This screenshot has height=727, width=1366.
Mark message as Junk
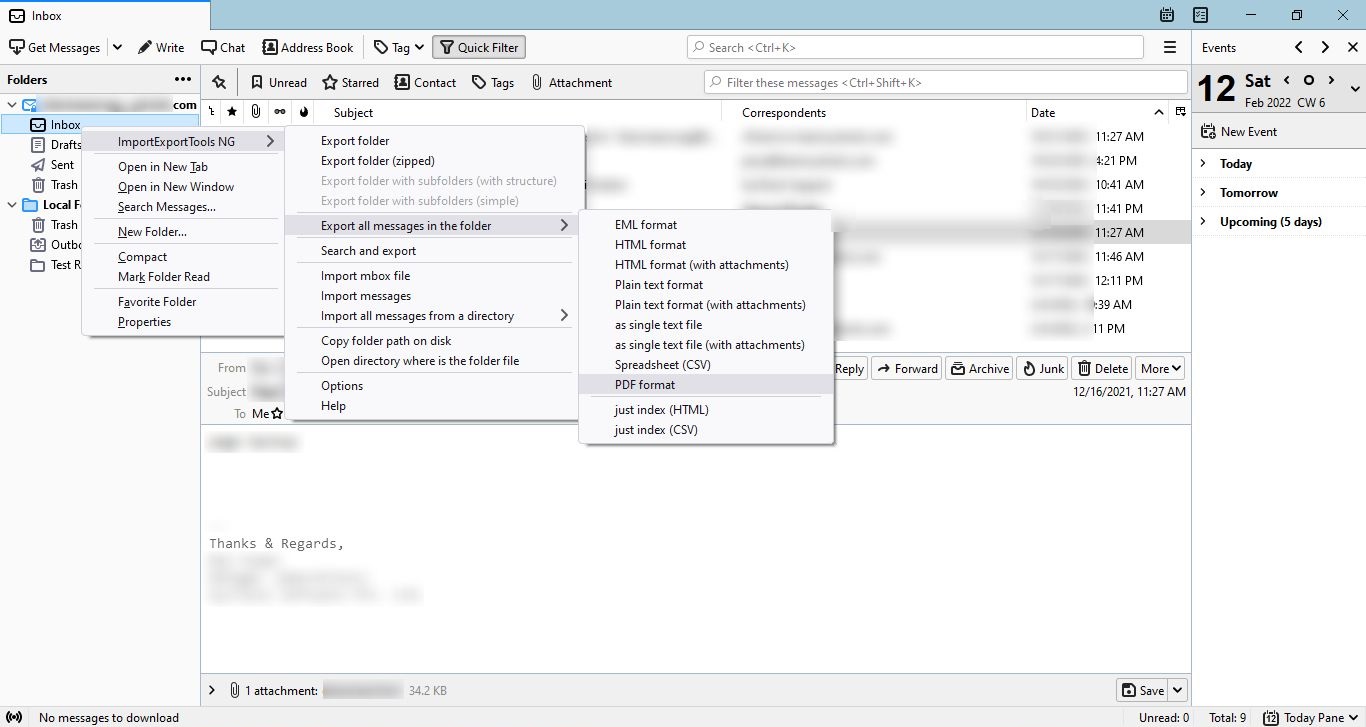coord(1042,368)
